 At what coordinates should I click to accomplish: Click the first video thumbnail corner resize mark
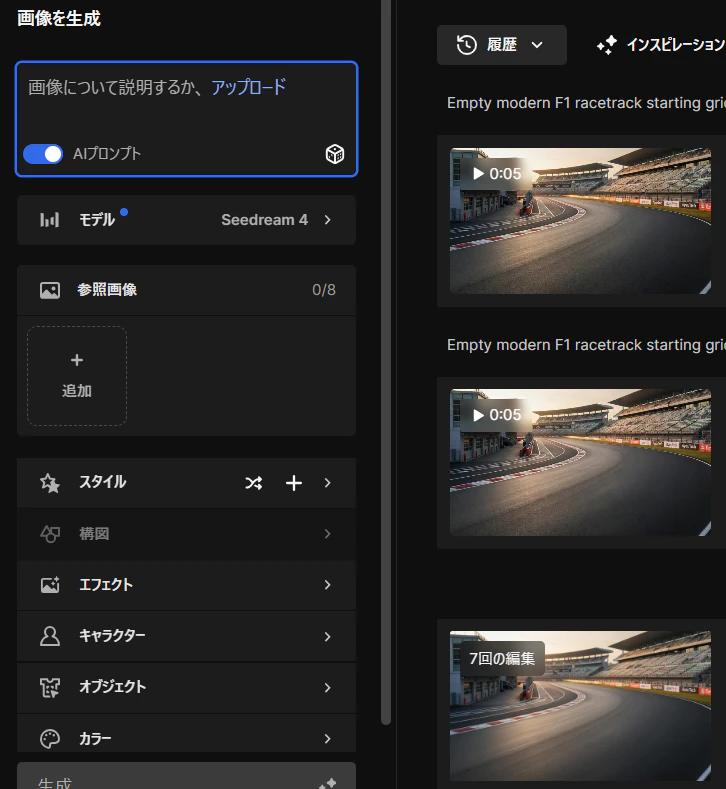pyautogui.click(x=705, y=287)
